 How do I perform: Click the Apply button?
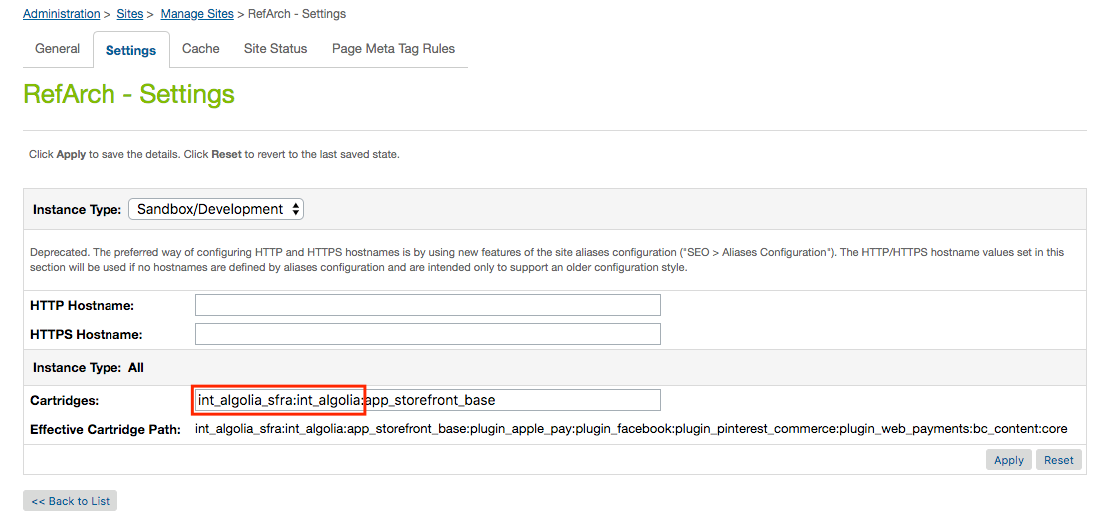[1008, 460]
